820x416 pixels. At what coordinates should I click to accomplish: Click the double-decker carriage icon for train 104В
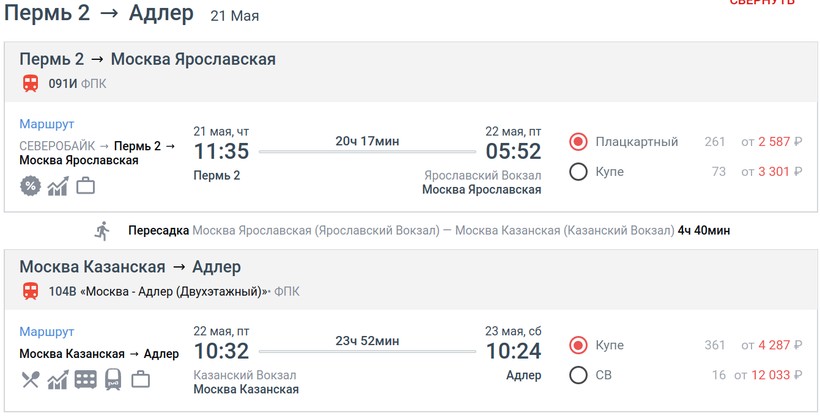coord(86,380)
